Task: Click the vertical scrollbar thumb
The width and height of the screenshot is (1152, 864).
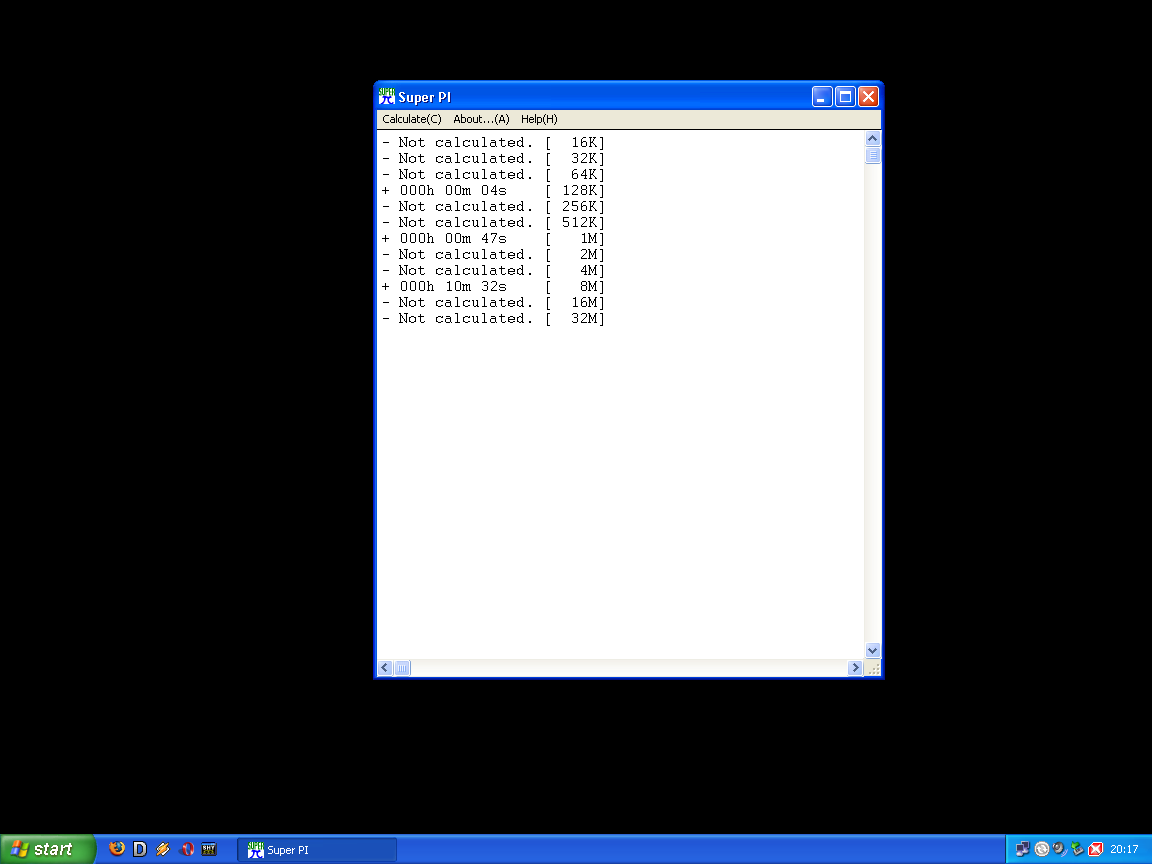Action: pos(873,155)
